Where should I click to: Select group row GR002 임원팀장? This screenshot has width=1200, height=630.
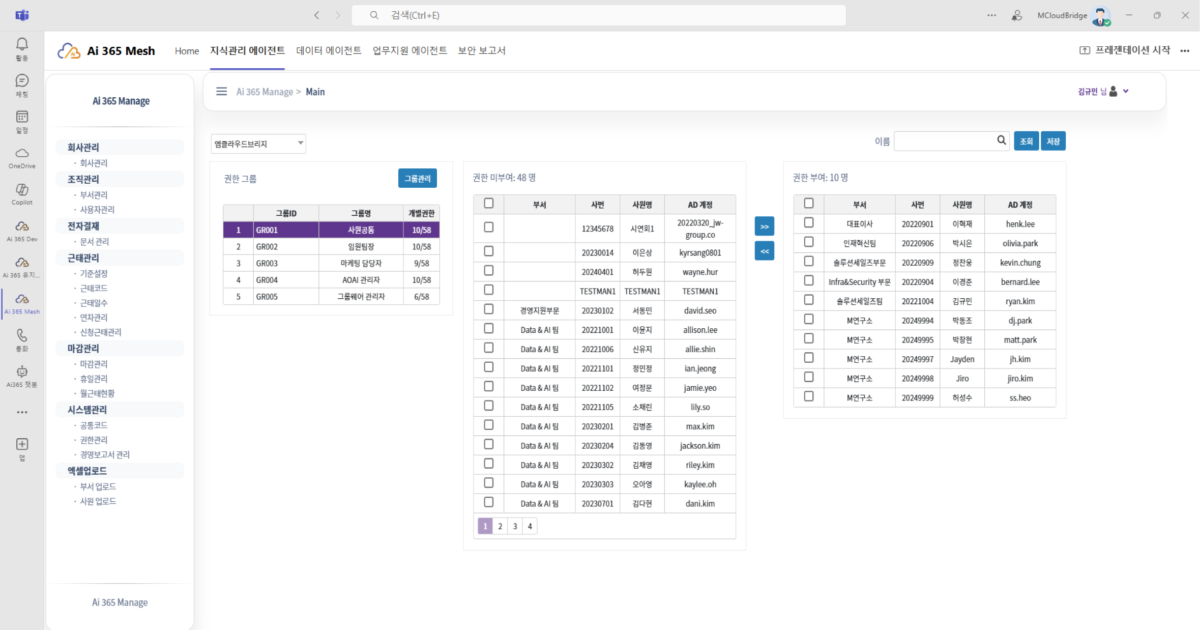click(x=331, y=246)
